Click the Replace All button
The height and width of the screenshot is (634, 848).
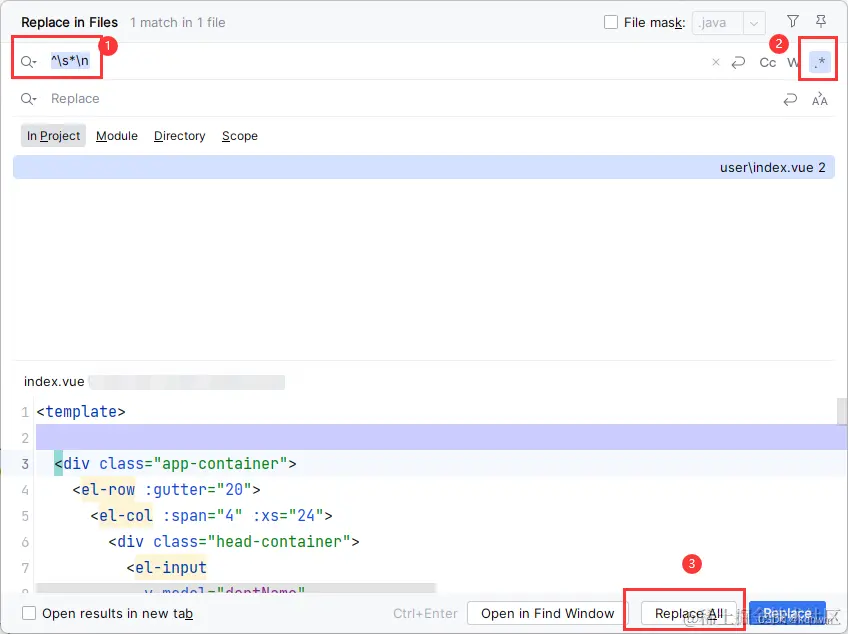[688, 613]
